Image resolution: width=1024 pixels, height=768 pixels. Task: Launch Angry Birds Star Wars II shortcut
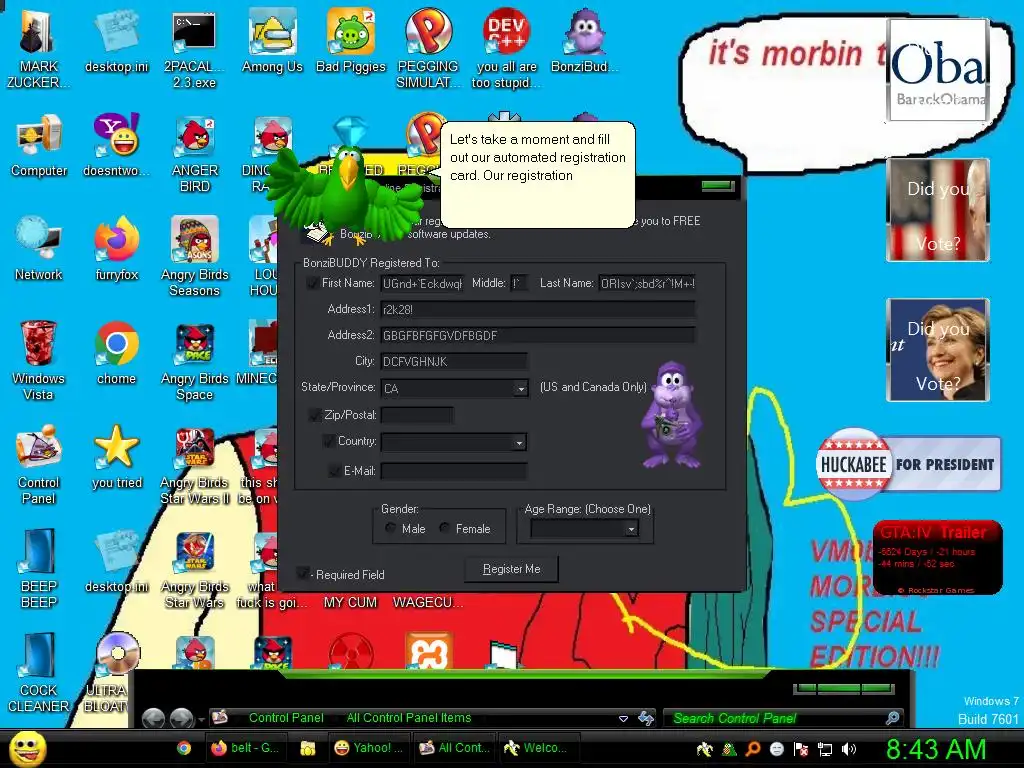point(195,465)
